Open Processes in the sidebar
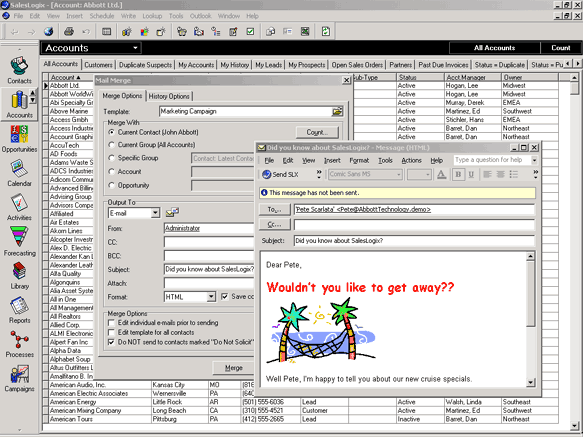 coord(19,344)
